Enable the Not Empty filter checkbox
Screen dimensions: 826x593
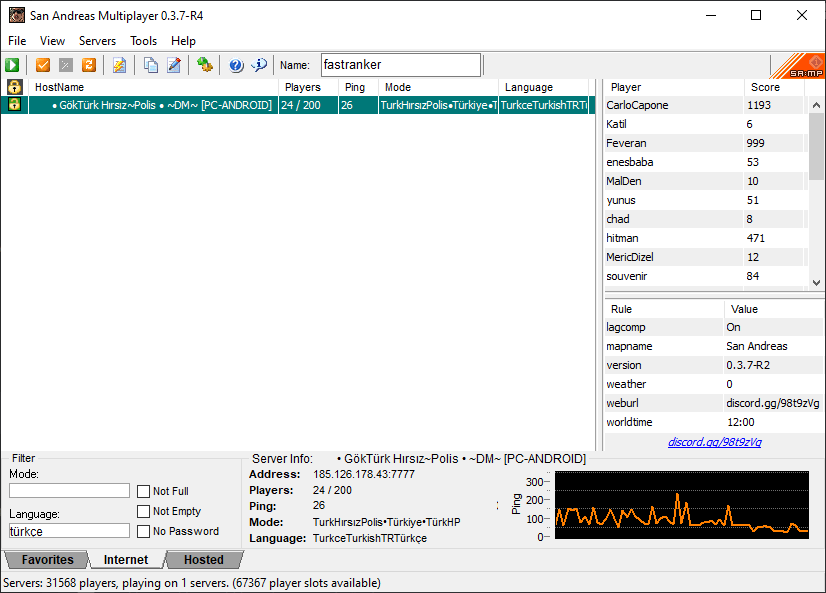tap(143, 511)
